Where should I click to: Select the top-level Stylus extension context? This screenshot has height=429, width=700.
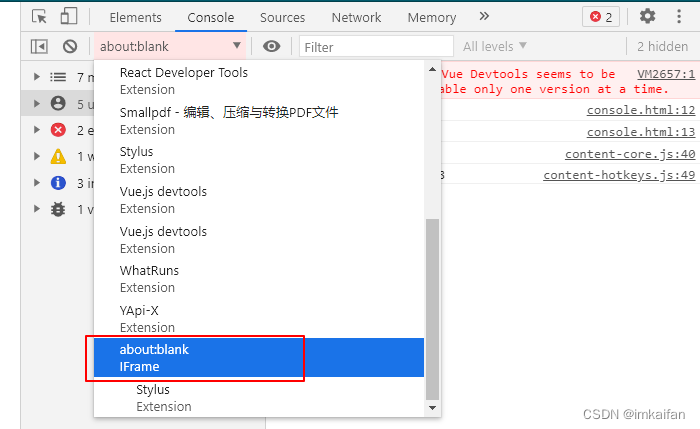coord(259,160)
